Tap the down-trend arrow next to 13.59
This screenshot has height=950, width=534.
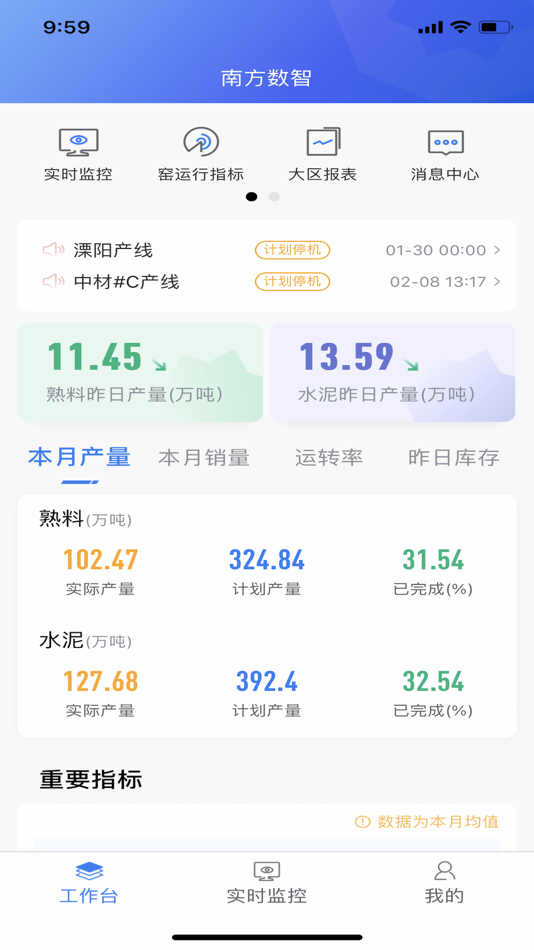(411, 365)
